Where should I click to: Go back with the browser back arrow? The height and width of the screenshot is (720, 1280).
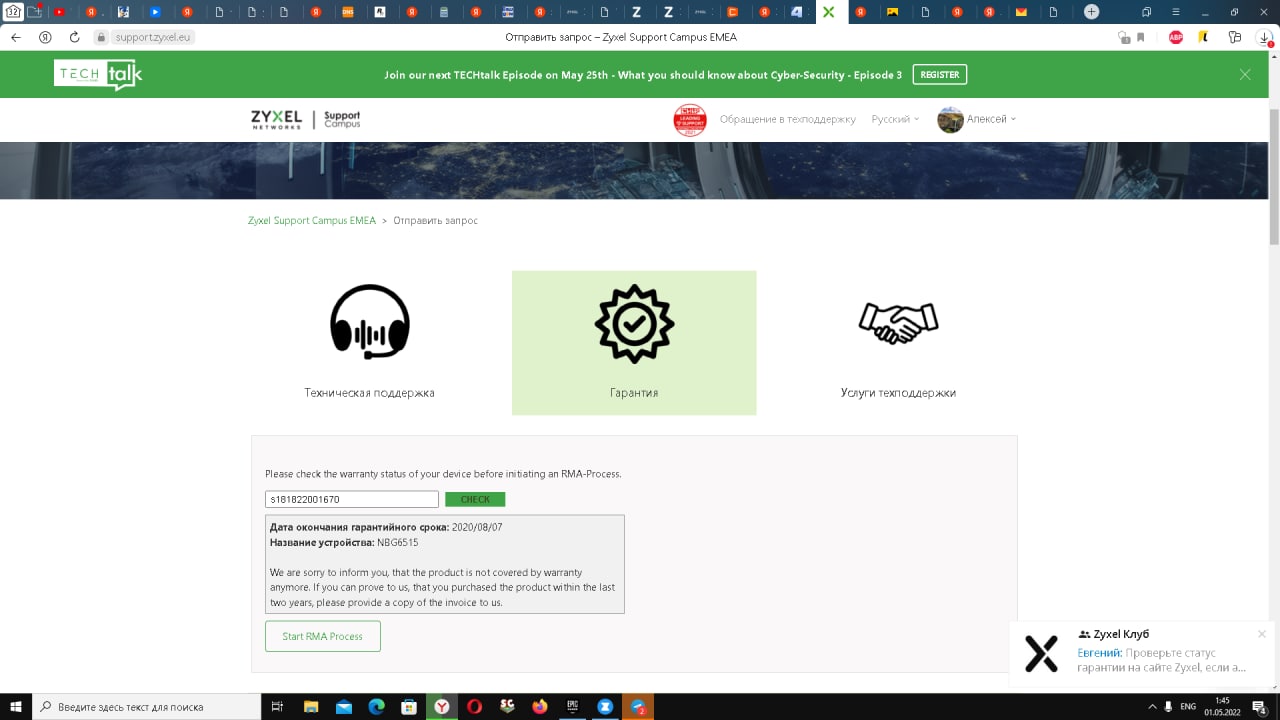pos(15,37)
